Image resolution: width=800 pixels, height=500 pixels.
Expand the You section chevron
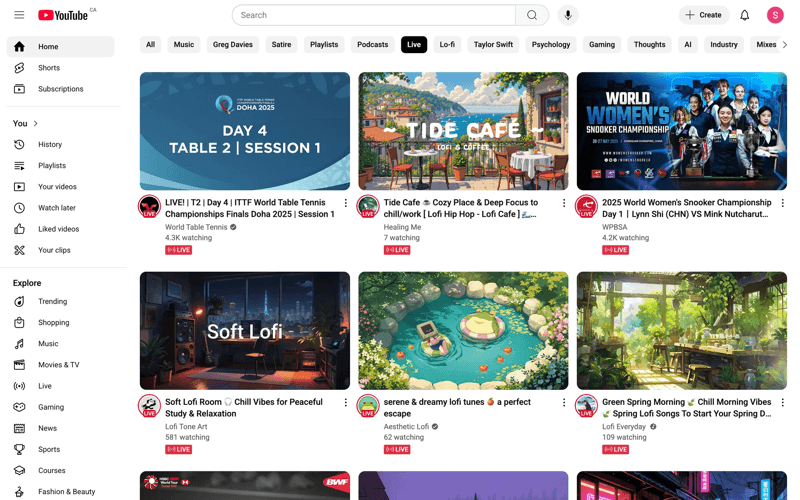pos(36,123)
